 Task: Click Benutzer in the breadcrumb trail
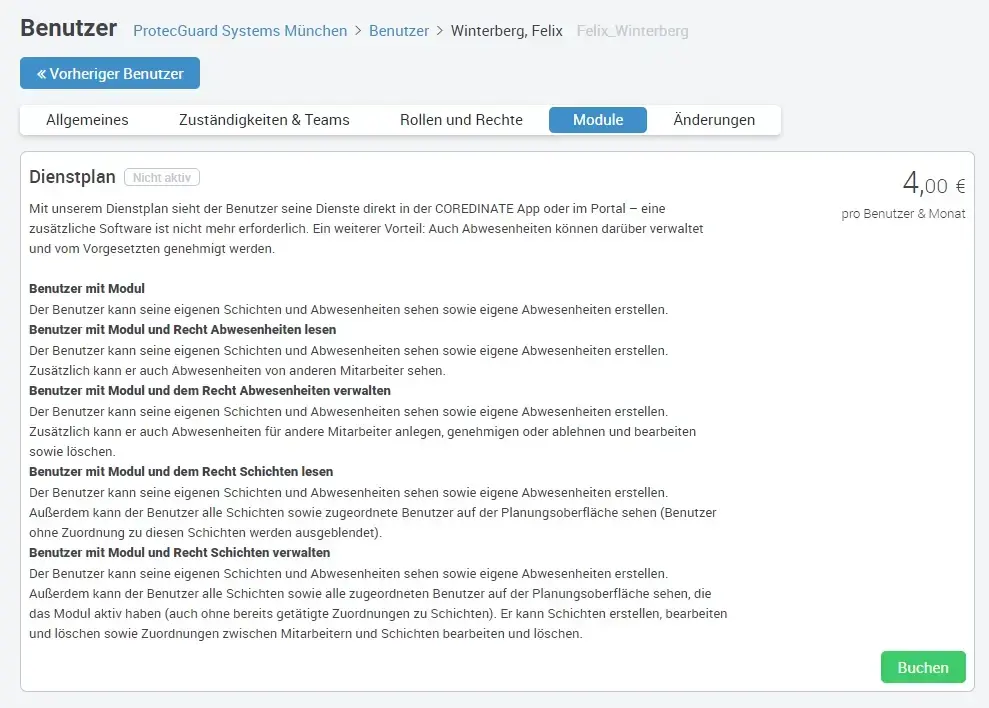click(x=399, y=31)
